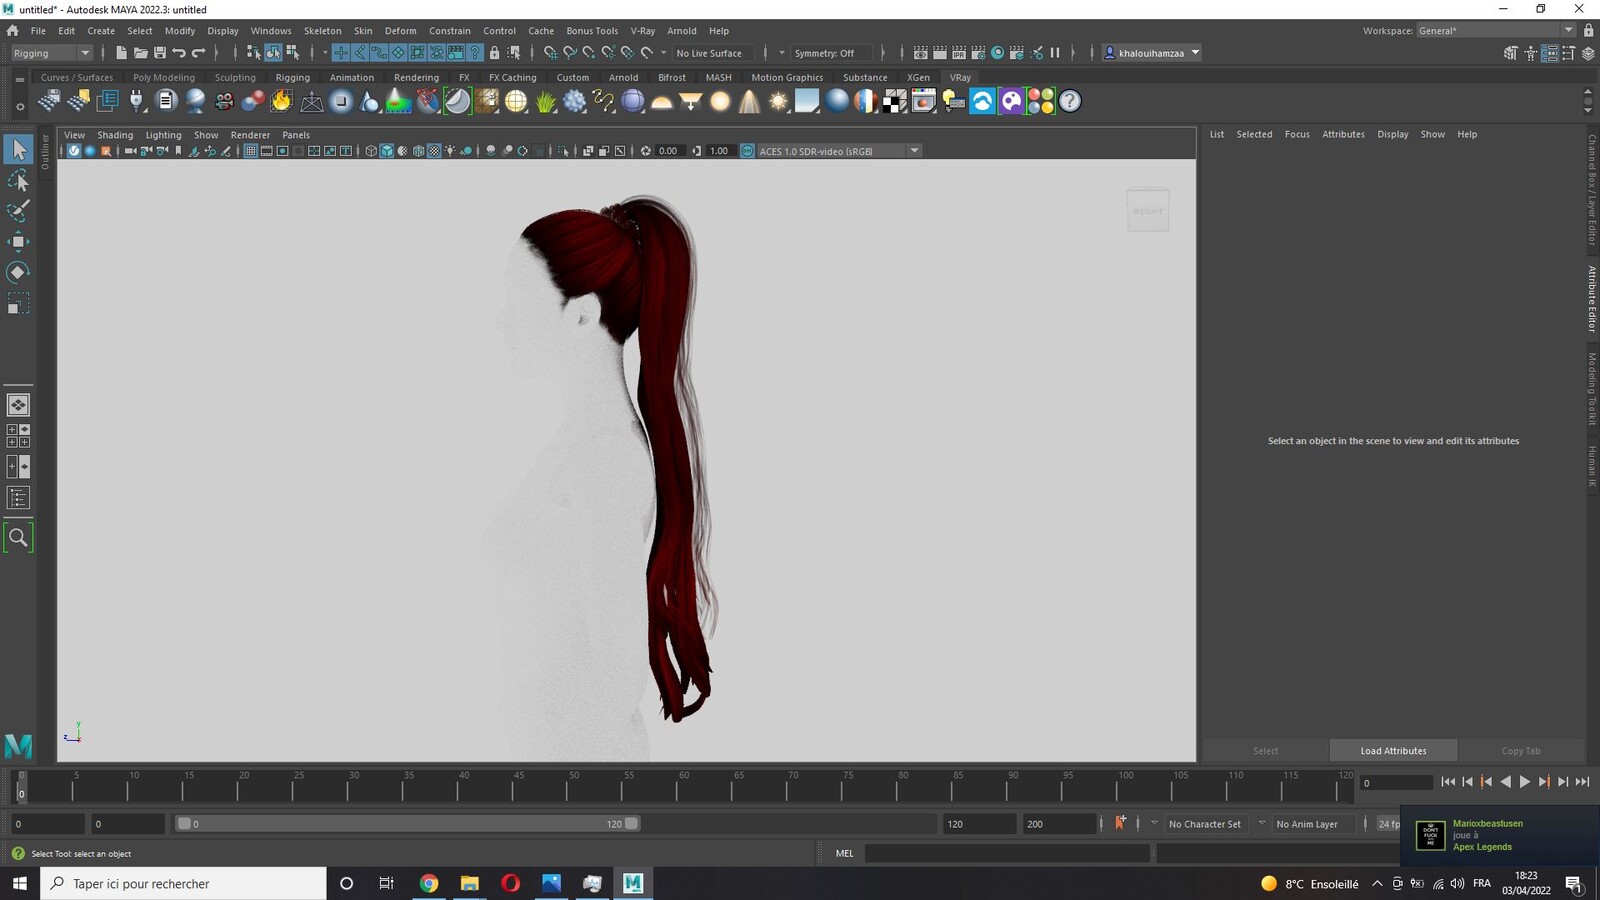The height and width of the screenshot is (900, 1600).
Task: Click the time range slider bar
Action: (407, 824)
